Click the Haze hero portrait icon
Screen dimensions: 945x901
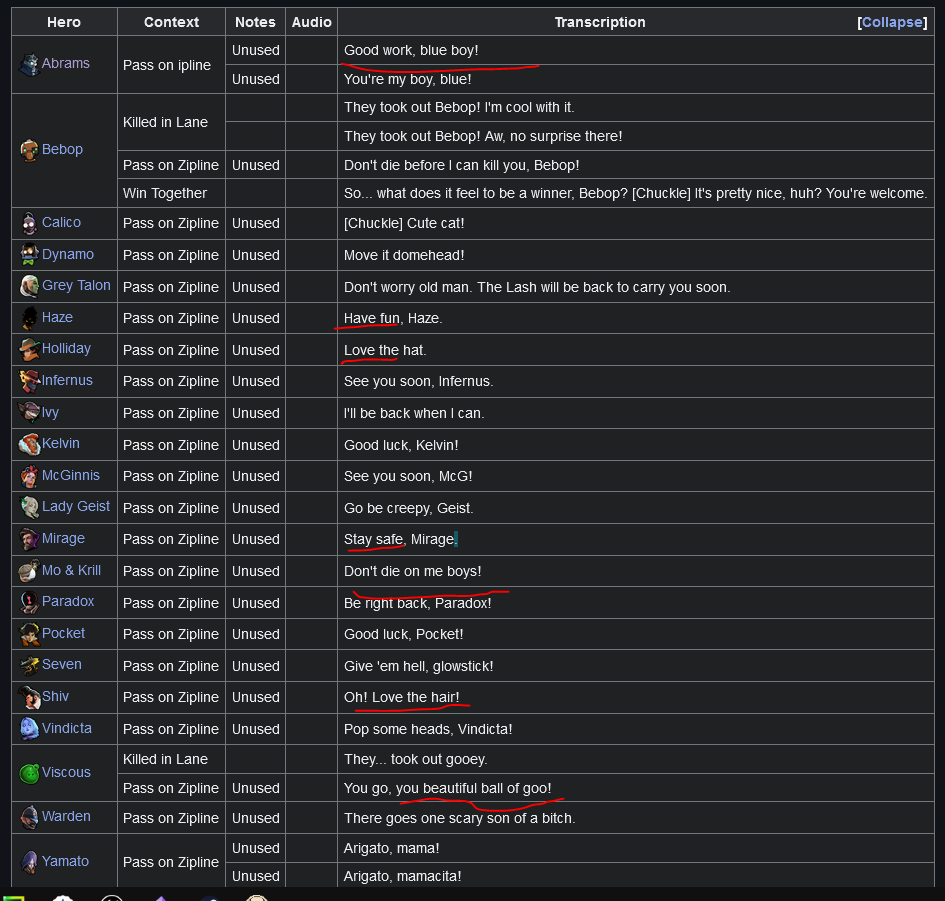29,318
